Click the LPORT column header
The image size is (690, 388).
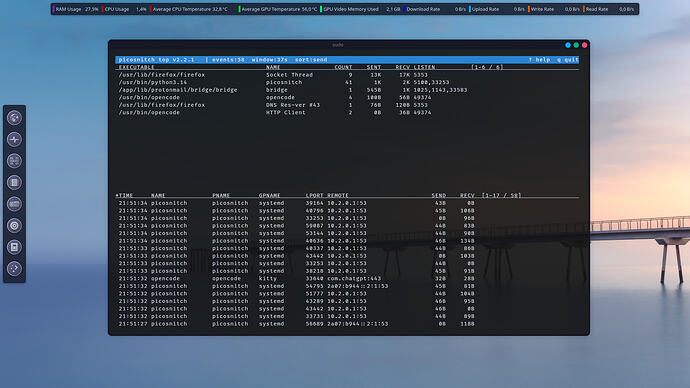pyautogui.click(x=315, y=195)
